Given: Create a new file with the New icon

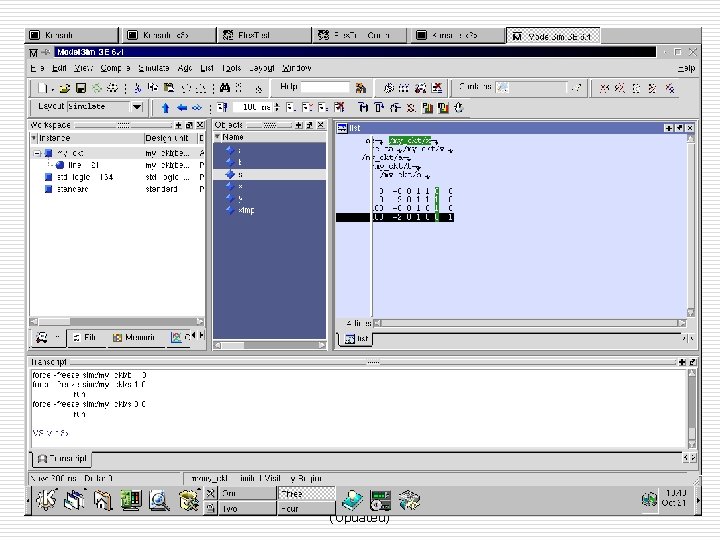Looking at the screenshot, I should click(43, 88).
